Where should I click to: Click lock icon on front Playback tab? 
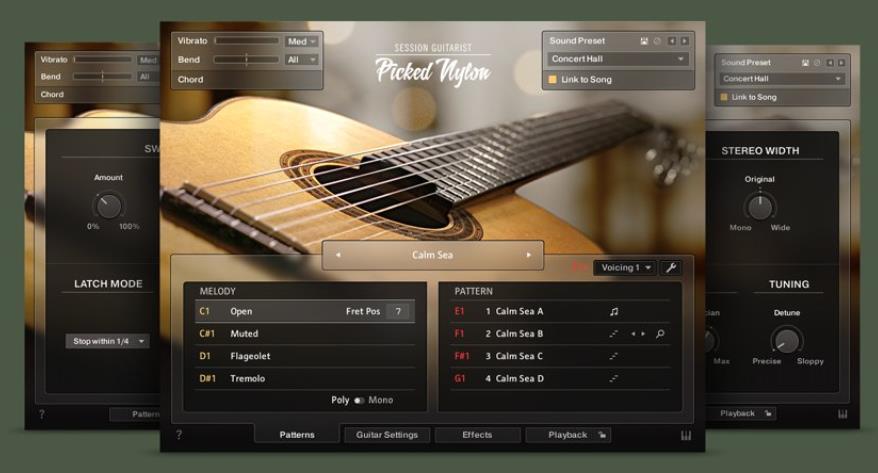pyautogui.click(x=602, y=435)
